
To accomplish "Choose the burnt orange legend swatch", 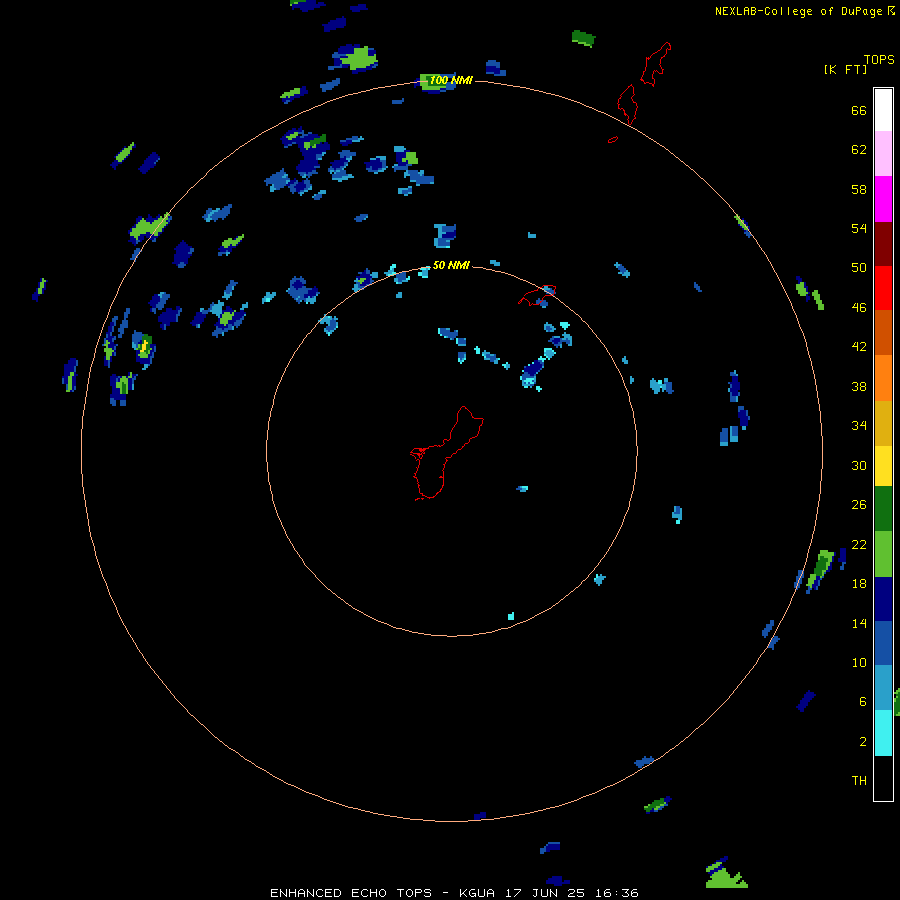I will pyautogui.click(x=883, y=332).
